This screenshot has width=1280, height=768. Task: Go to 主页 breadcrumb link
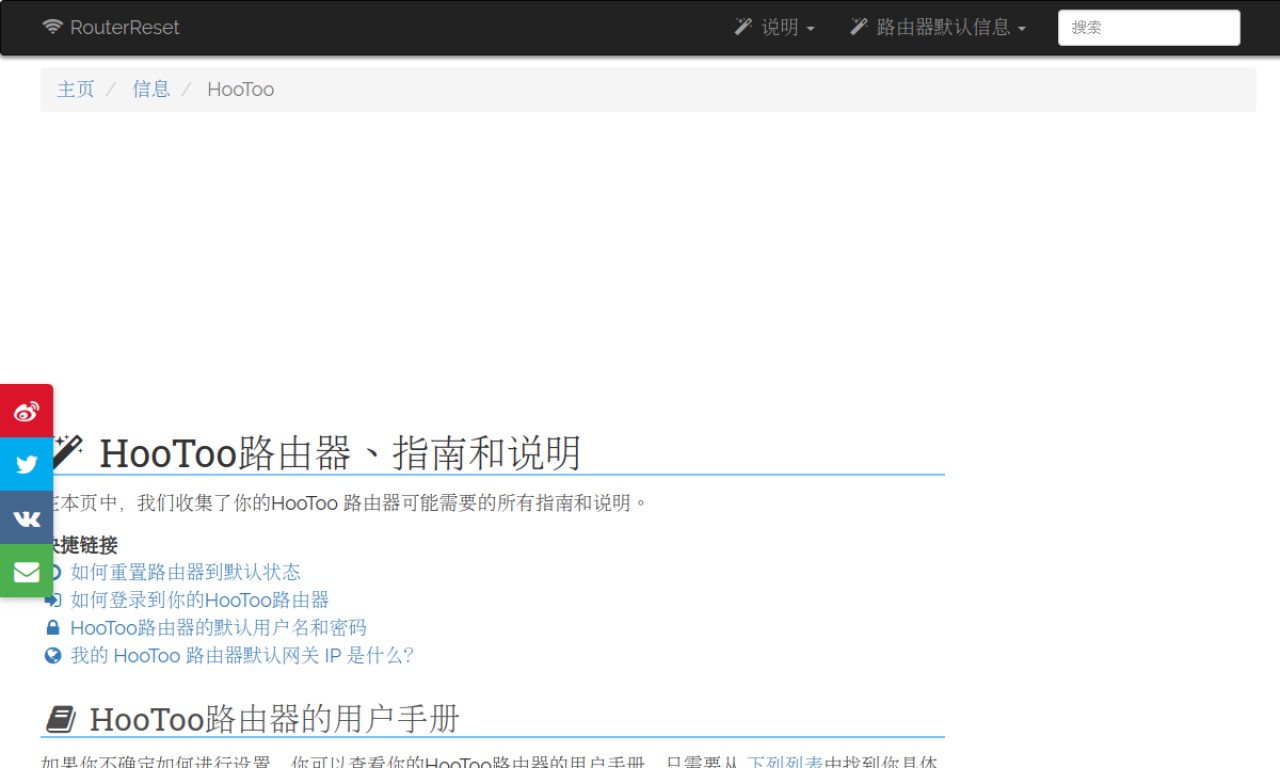tap(76, 89)
